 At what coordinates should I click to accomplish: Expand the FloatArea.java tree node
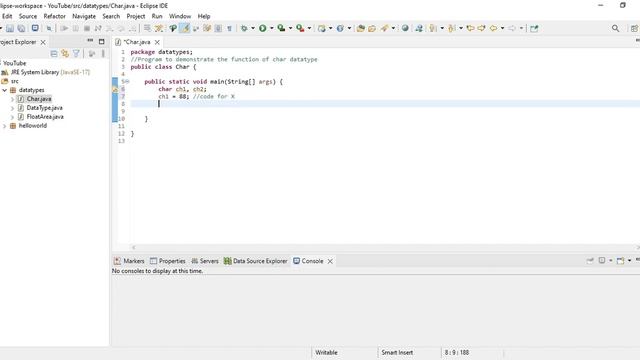12,117
